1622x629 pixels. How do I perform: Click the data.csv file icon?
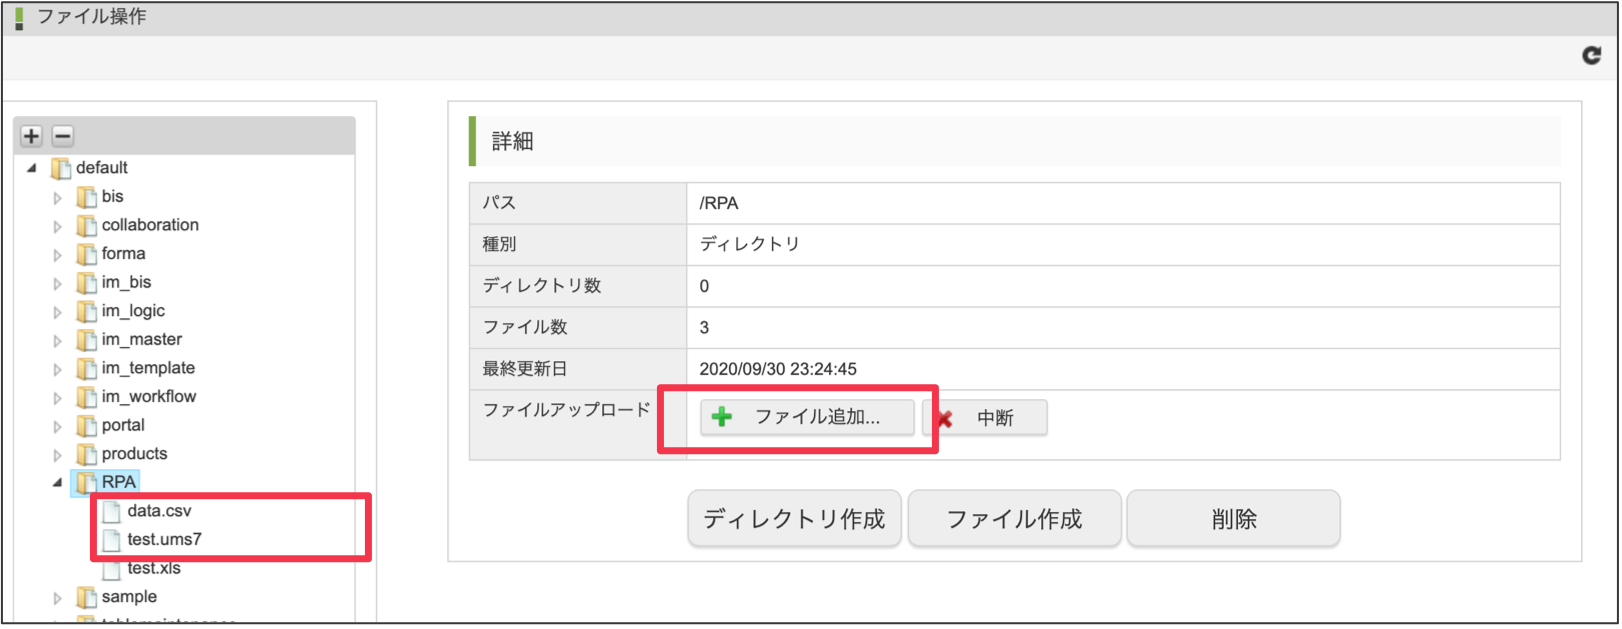click(112, 512)
